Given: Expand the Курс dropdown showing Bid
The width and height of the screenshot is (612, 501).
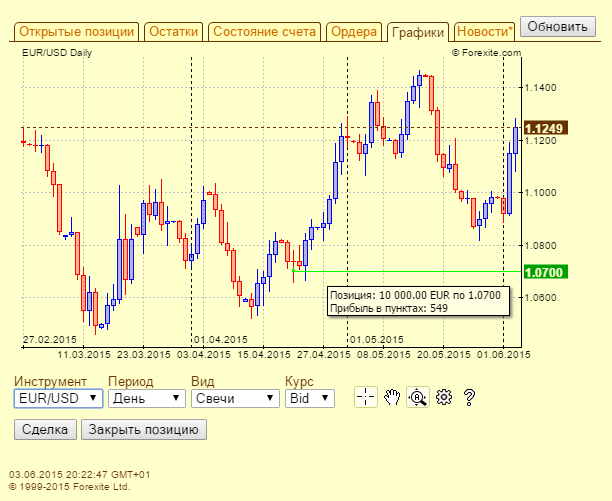Looking at the screenshot, I should 309,398.
